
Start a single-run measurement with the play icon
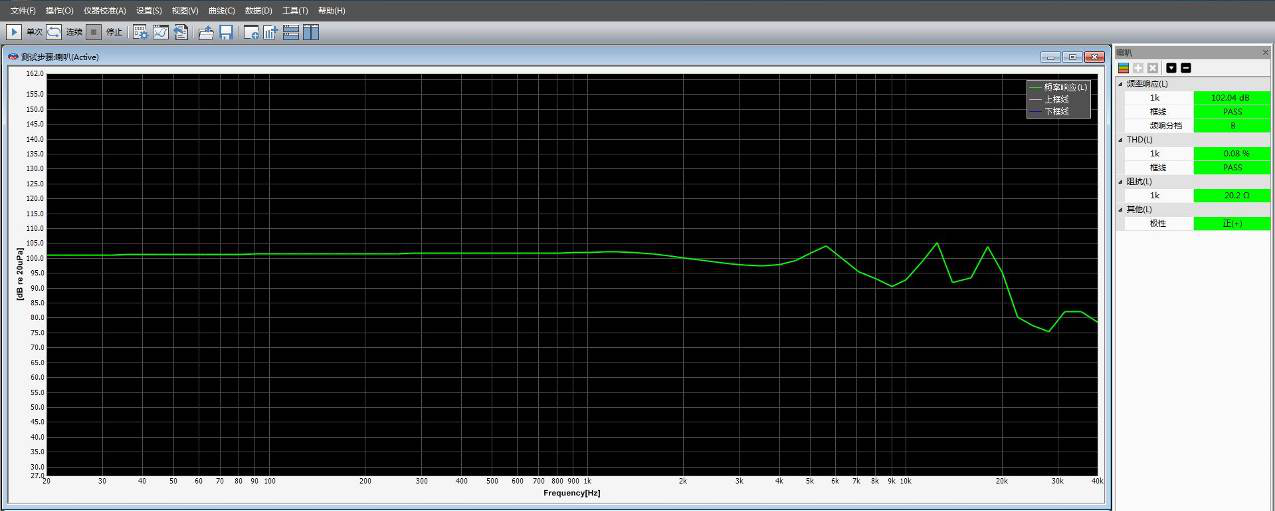(x=14, y=32)
